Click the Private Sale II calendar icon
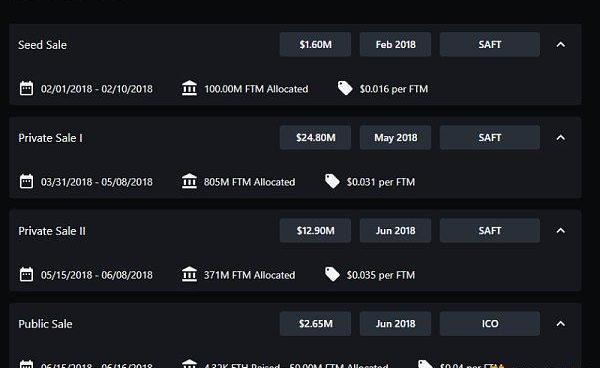This screenshot has height=368, width=600. click(26, 274)
